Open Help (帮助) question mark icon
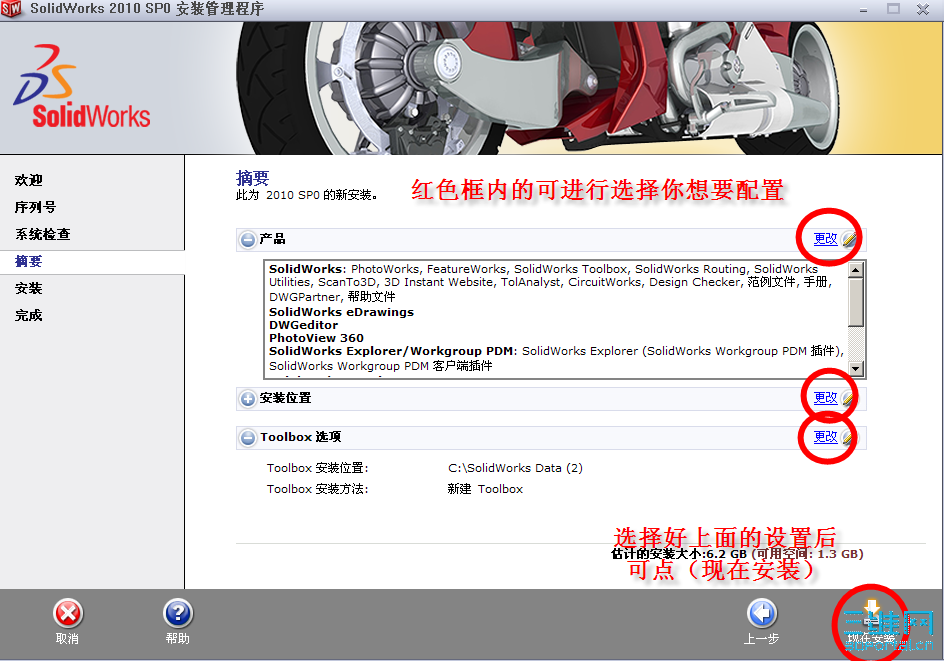The width and height of the screenshot is (944, 661). pyautogui.click(x=178, y=613)
